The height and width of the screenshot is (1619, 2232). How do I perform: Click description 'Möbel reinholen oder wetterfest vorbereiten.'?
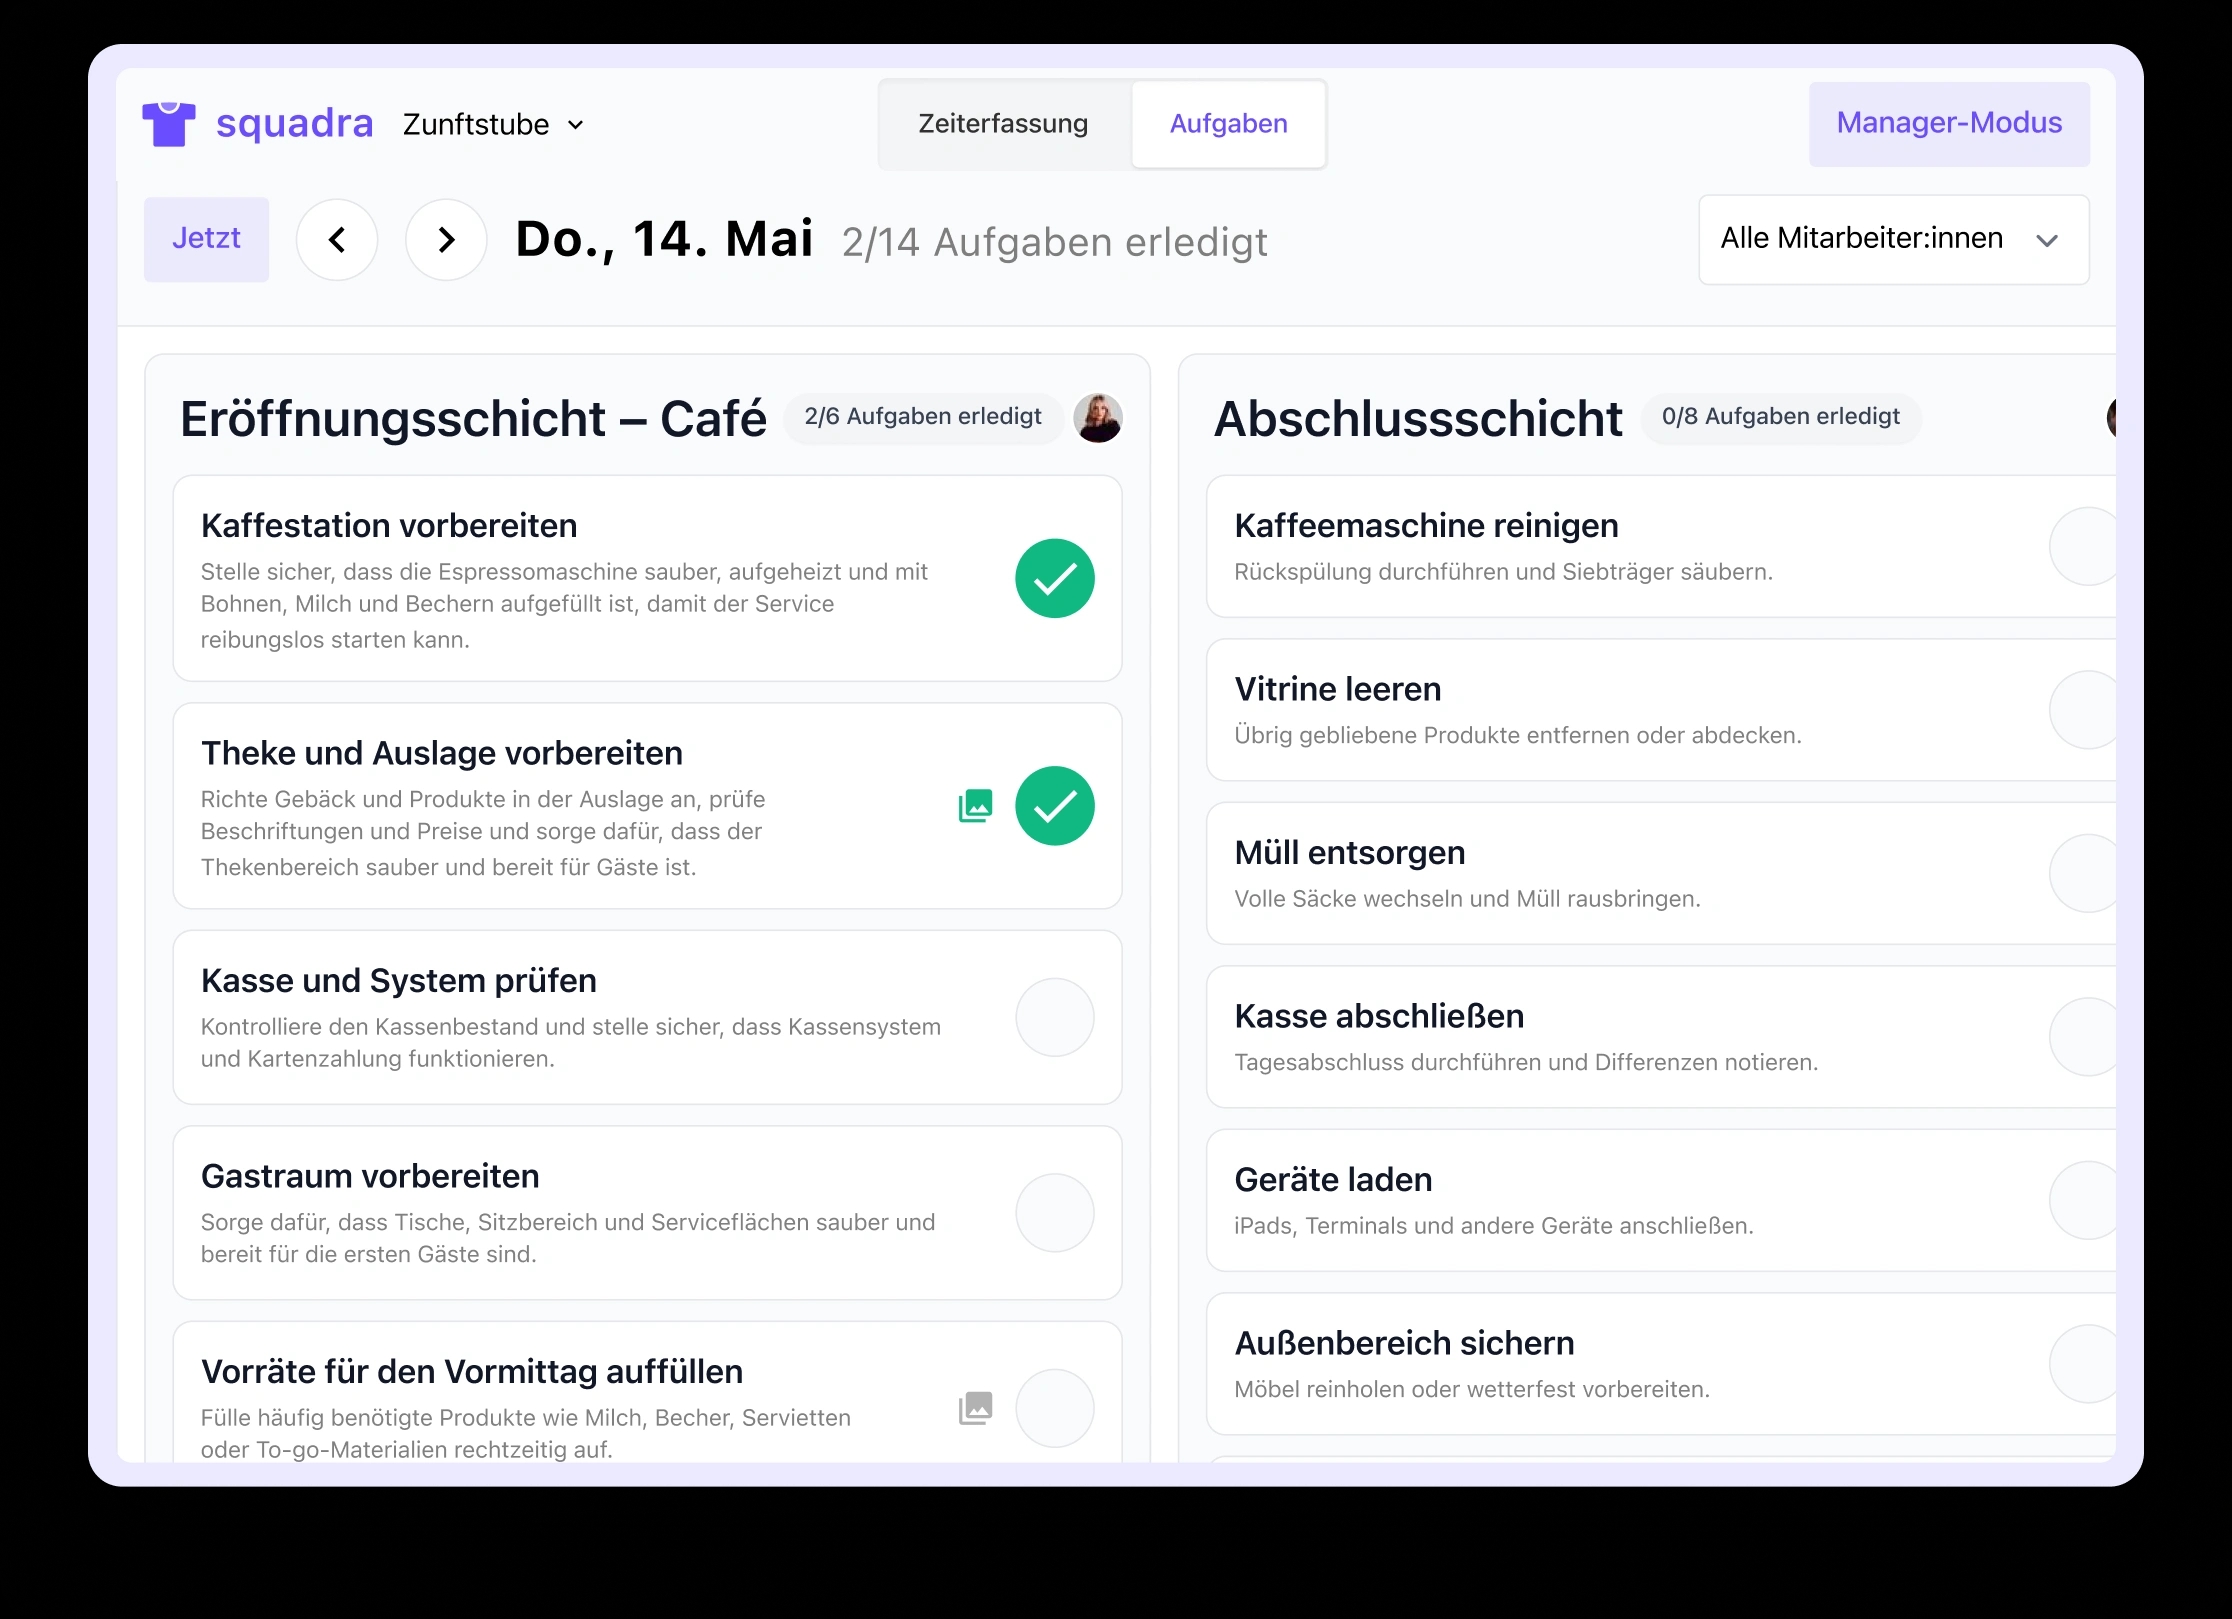(1472, 1390)
